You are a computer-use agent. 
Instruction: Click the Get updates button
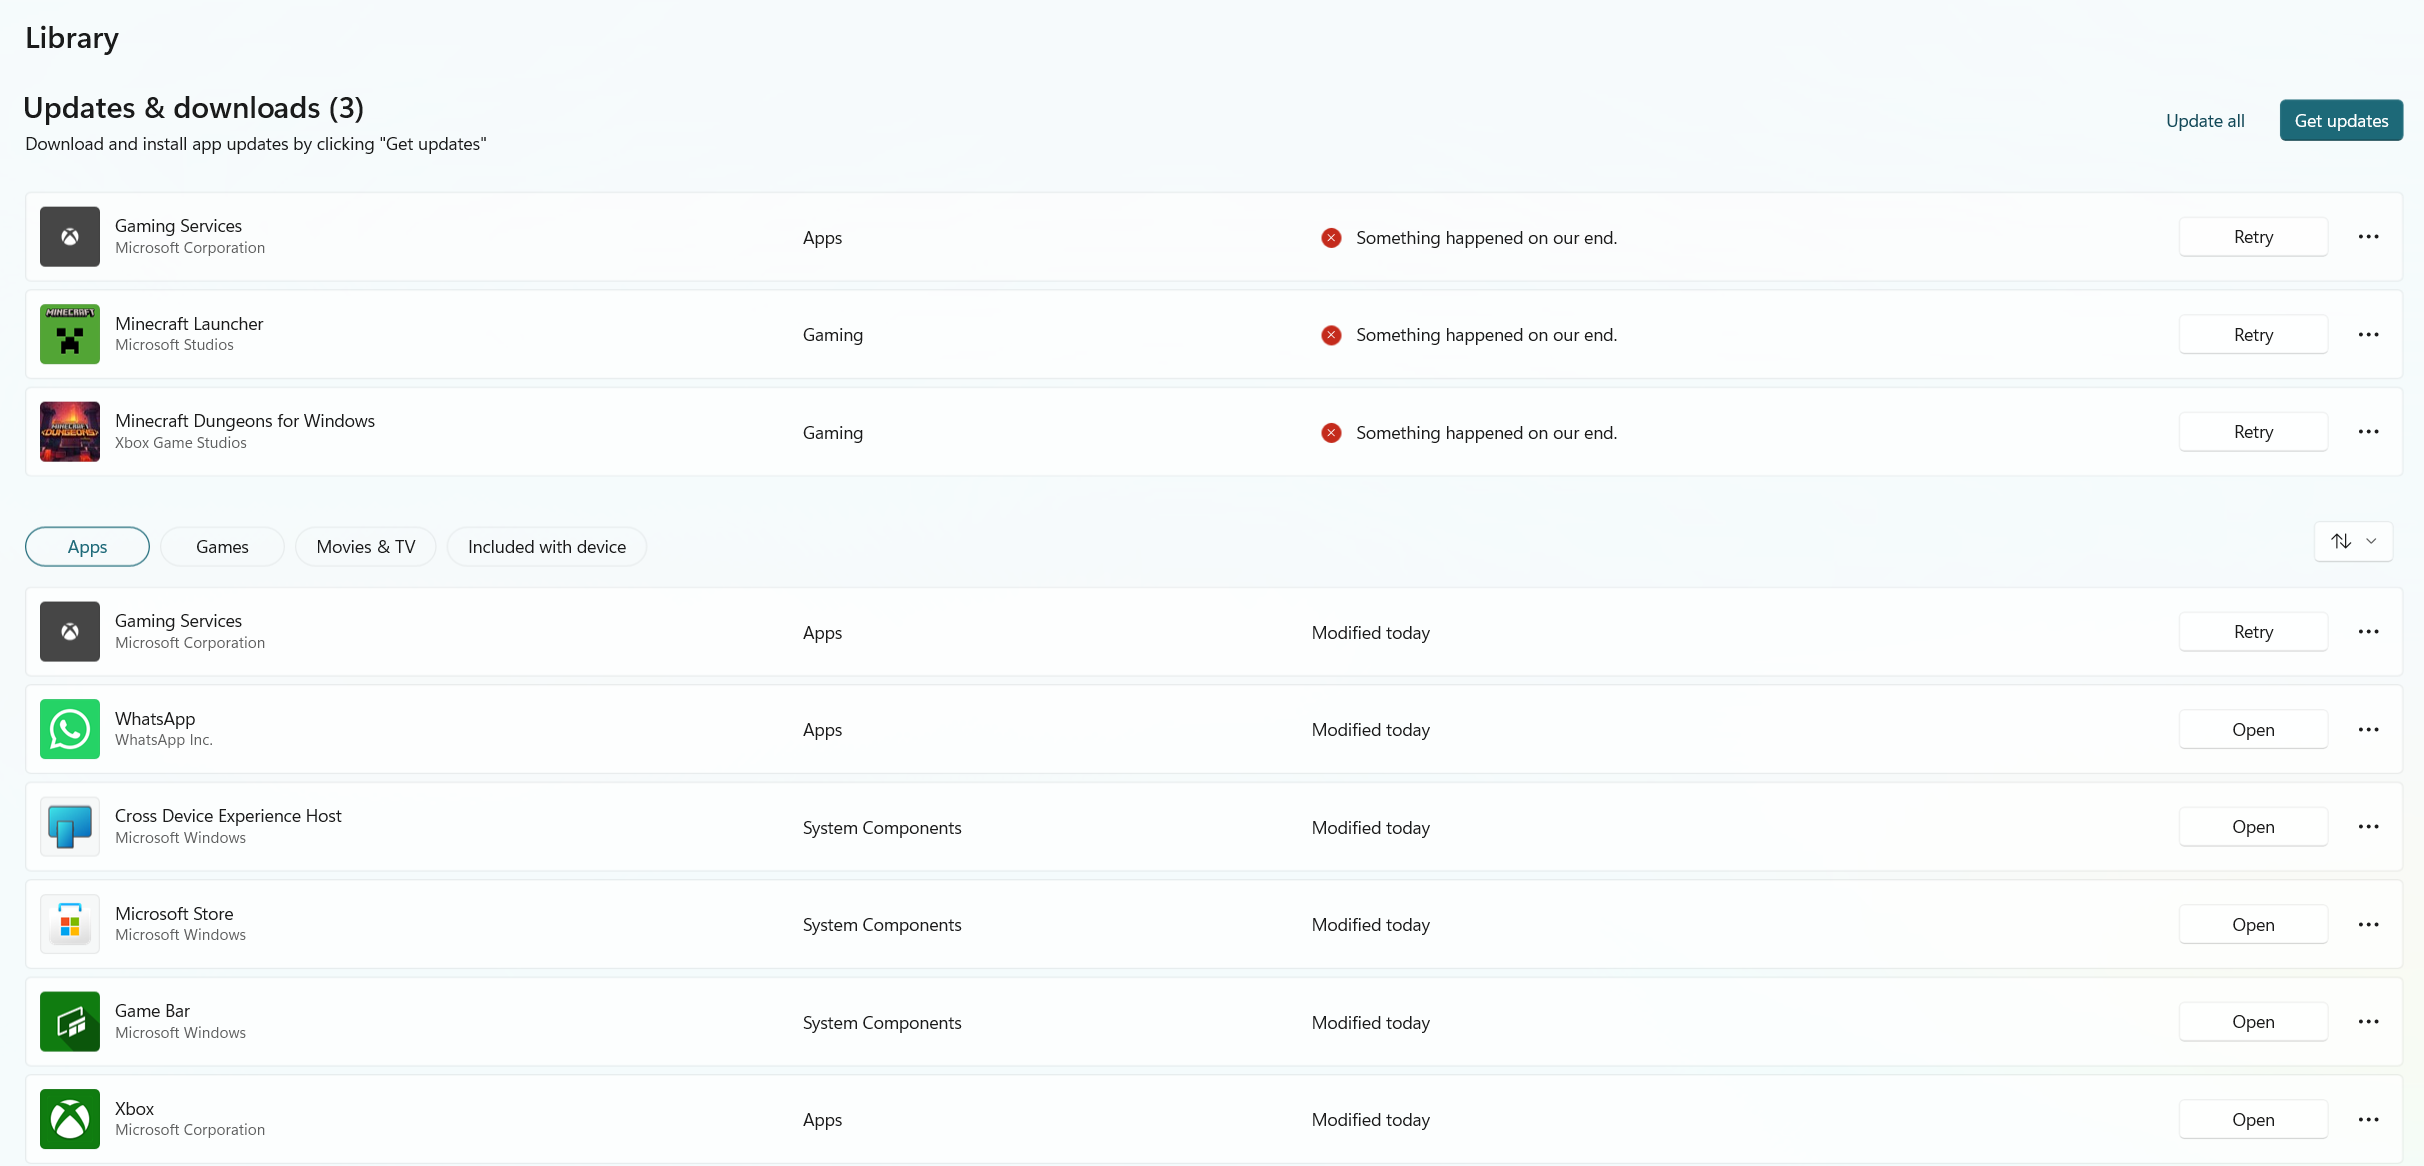coord(2340,121)
